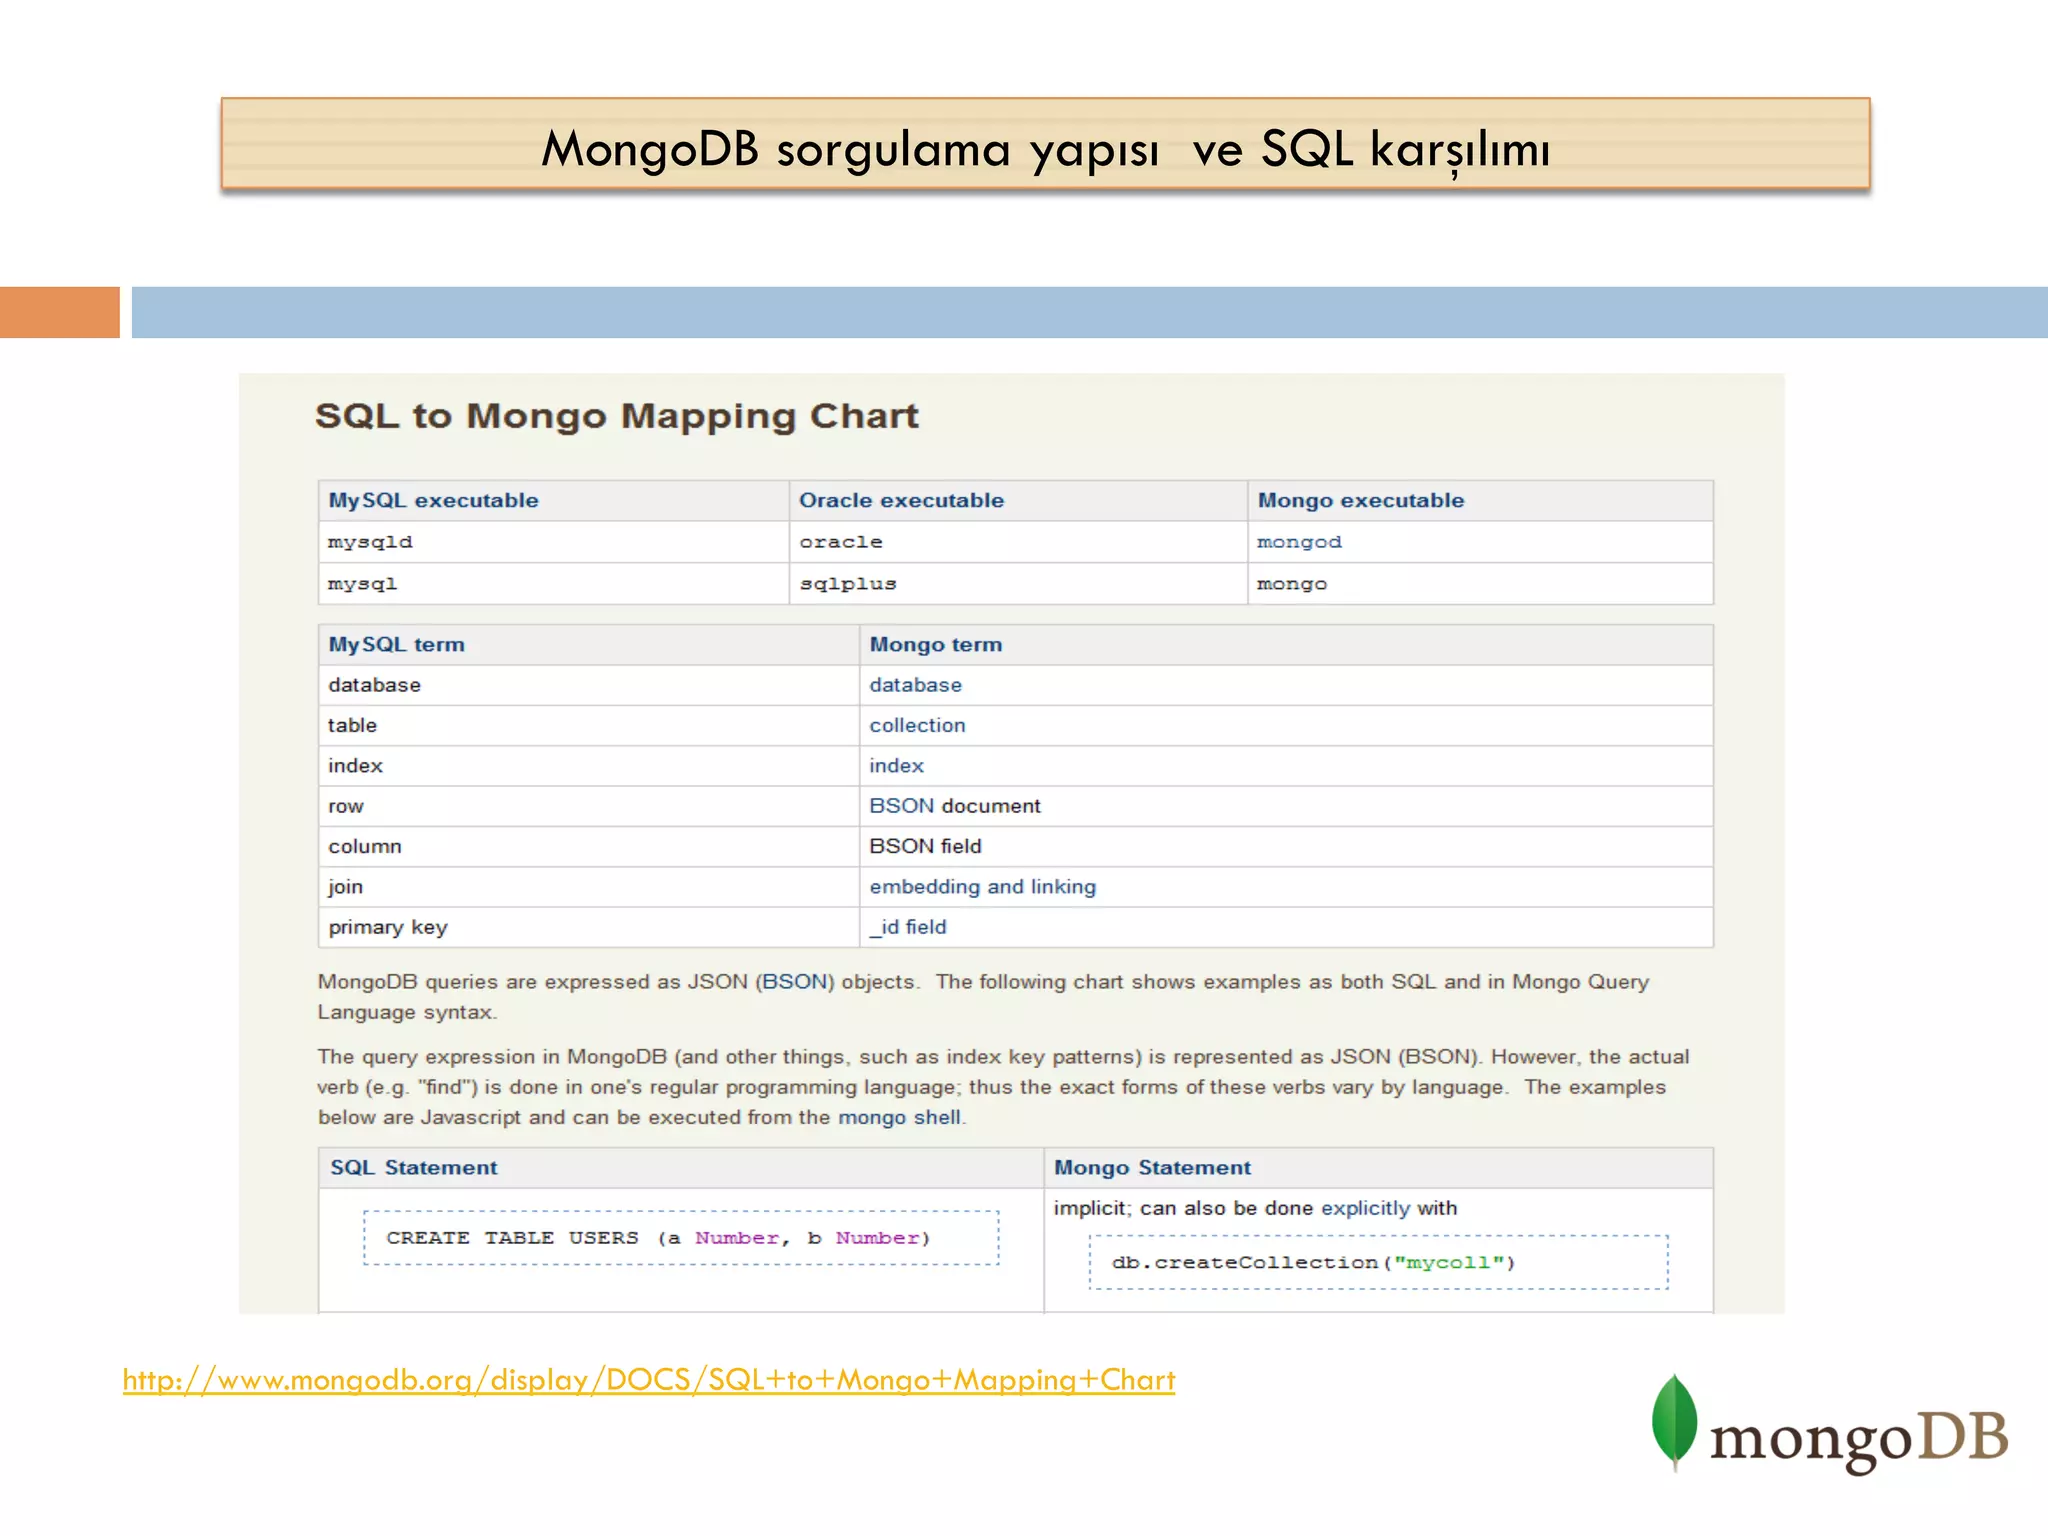
Task: Click the MySQL 'index' term cell
Action: point(589,765)
